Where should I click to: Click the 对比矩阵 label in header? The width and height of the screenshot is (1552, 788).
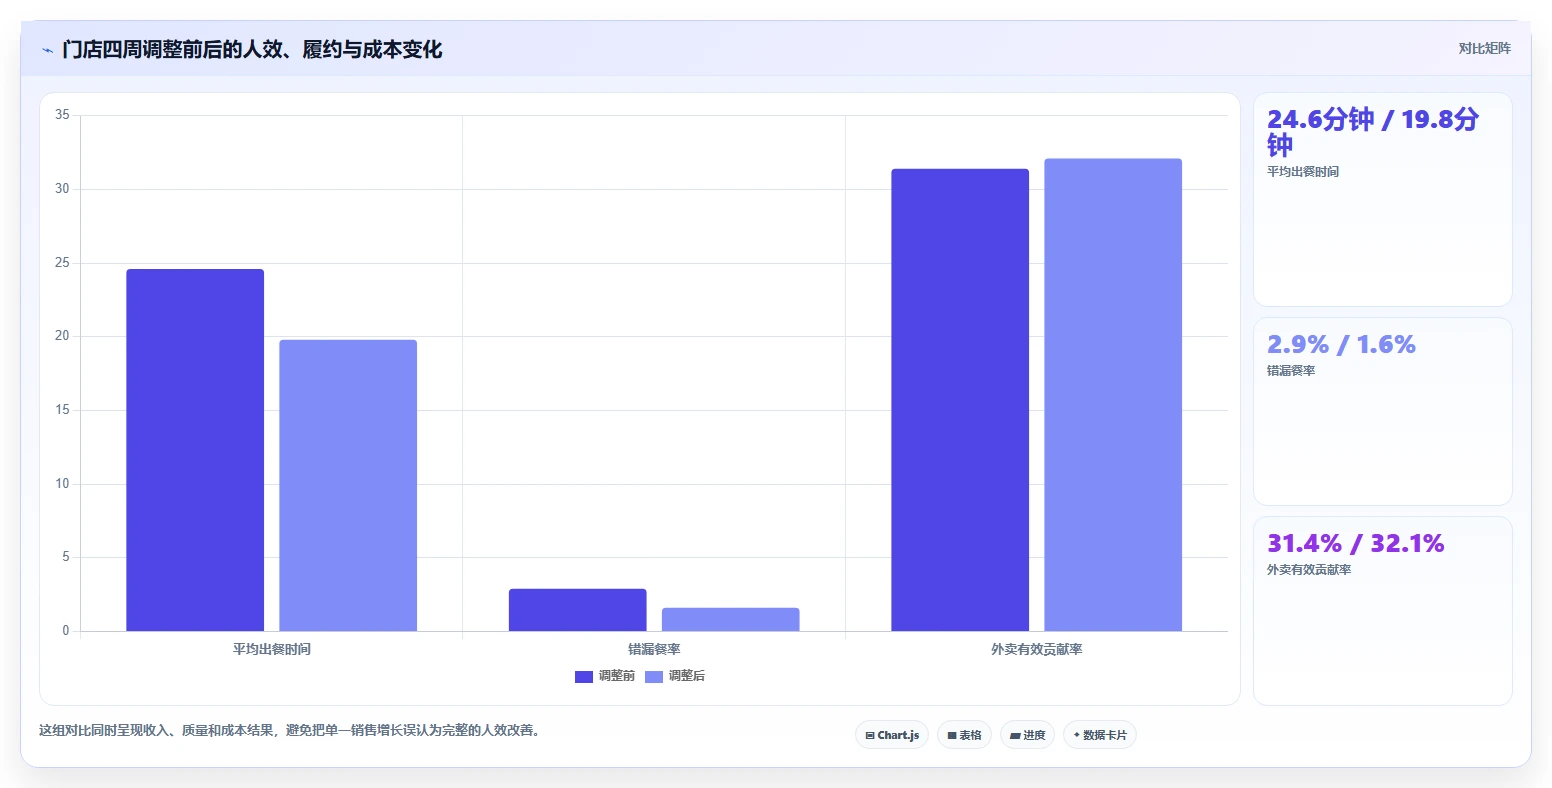1484,49
